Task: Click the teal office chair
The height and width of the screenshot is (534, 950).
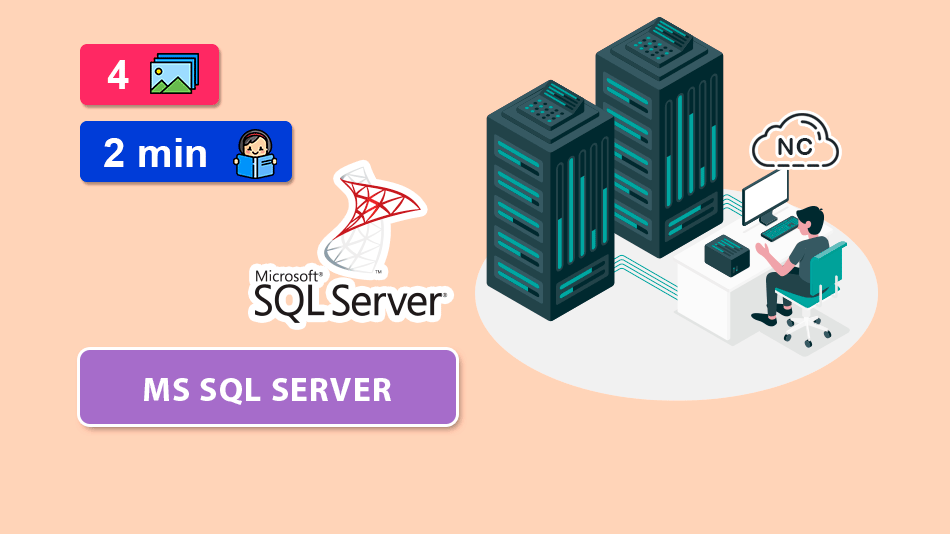Action: [812, 294]
